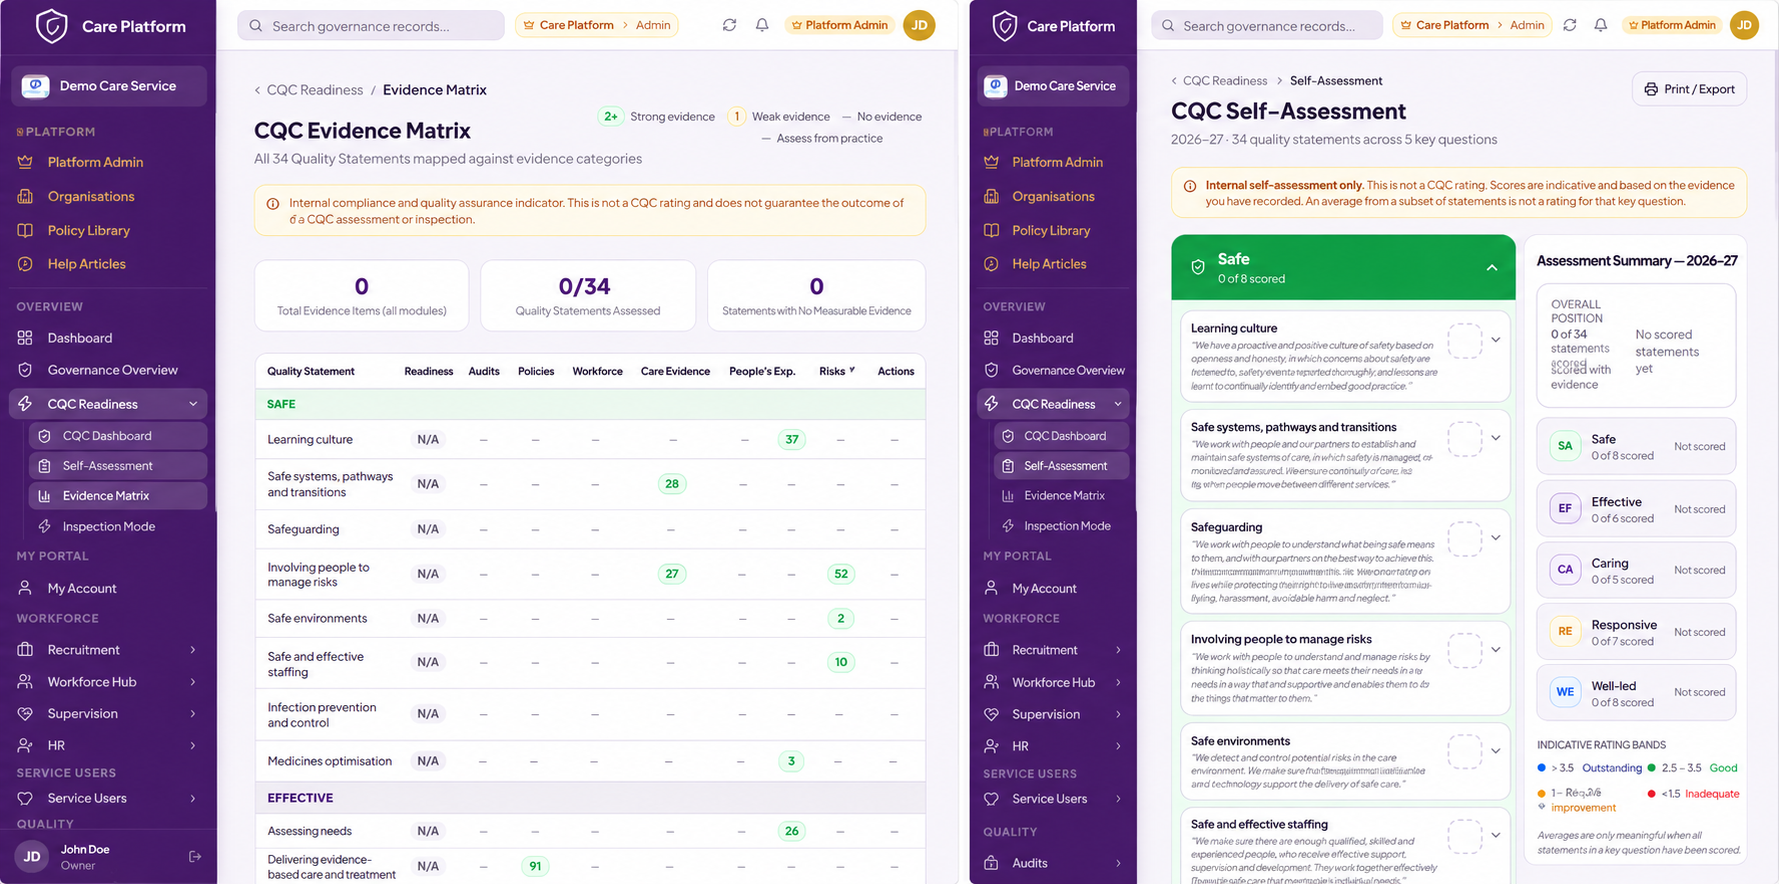
Task: Click Evidence Matrix chart icon, left sidebar
Action: point(44,496)
